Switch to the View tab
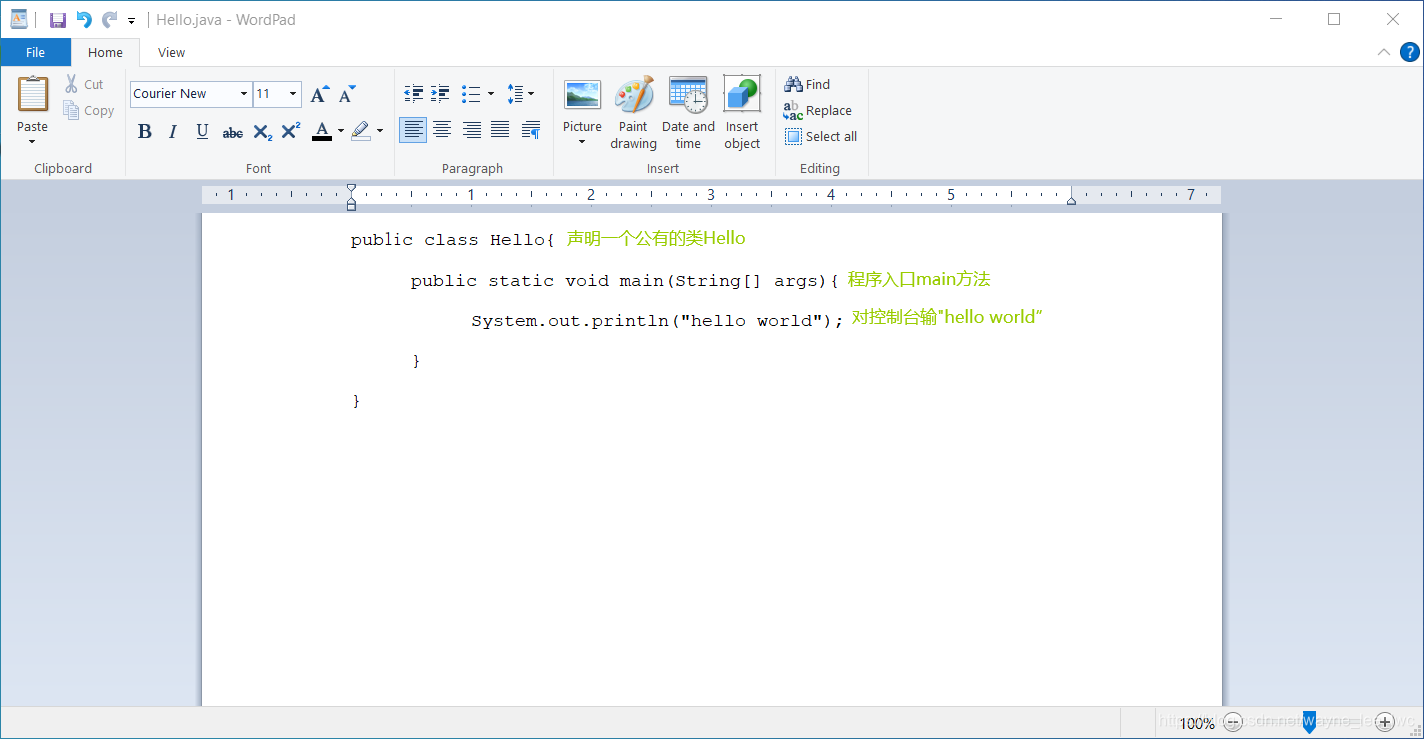 [x=171, y=53]
